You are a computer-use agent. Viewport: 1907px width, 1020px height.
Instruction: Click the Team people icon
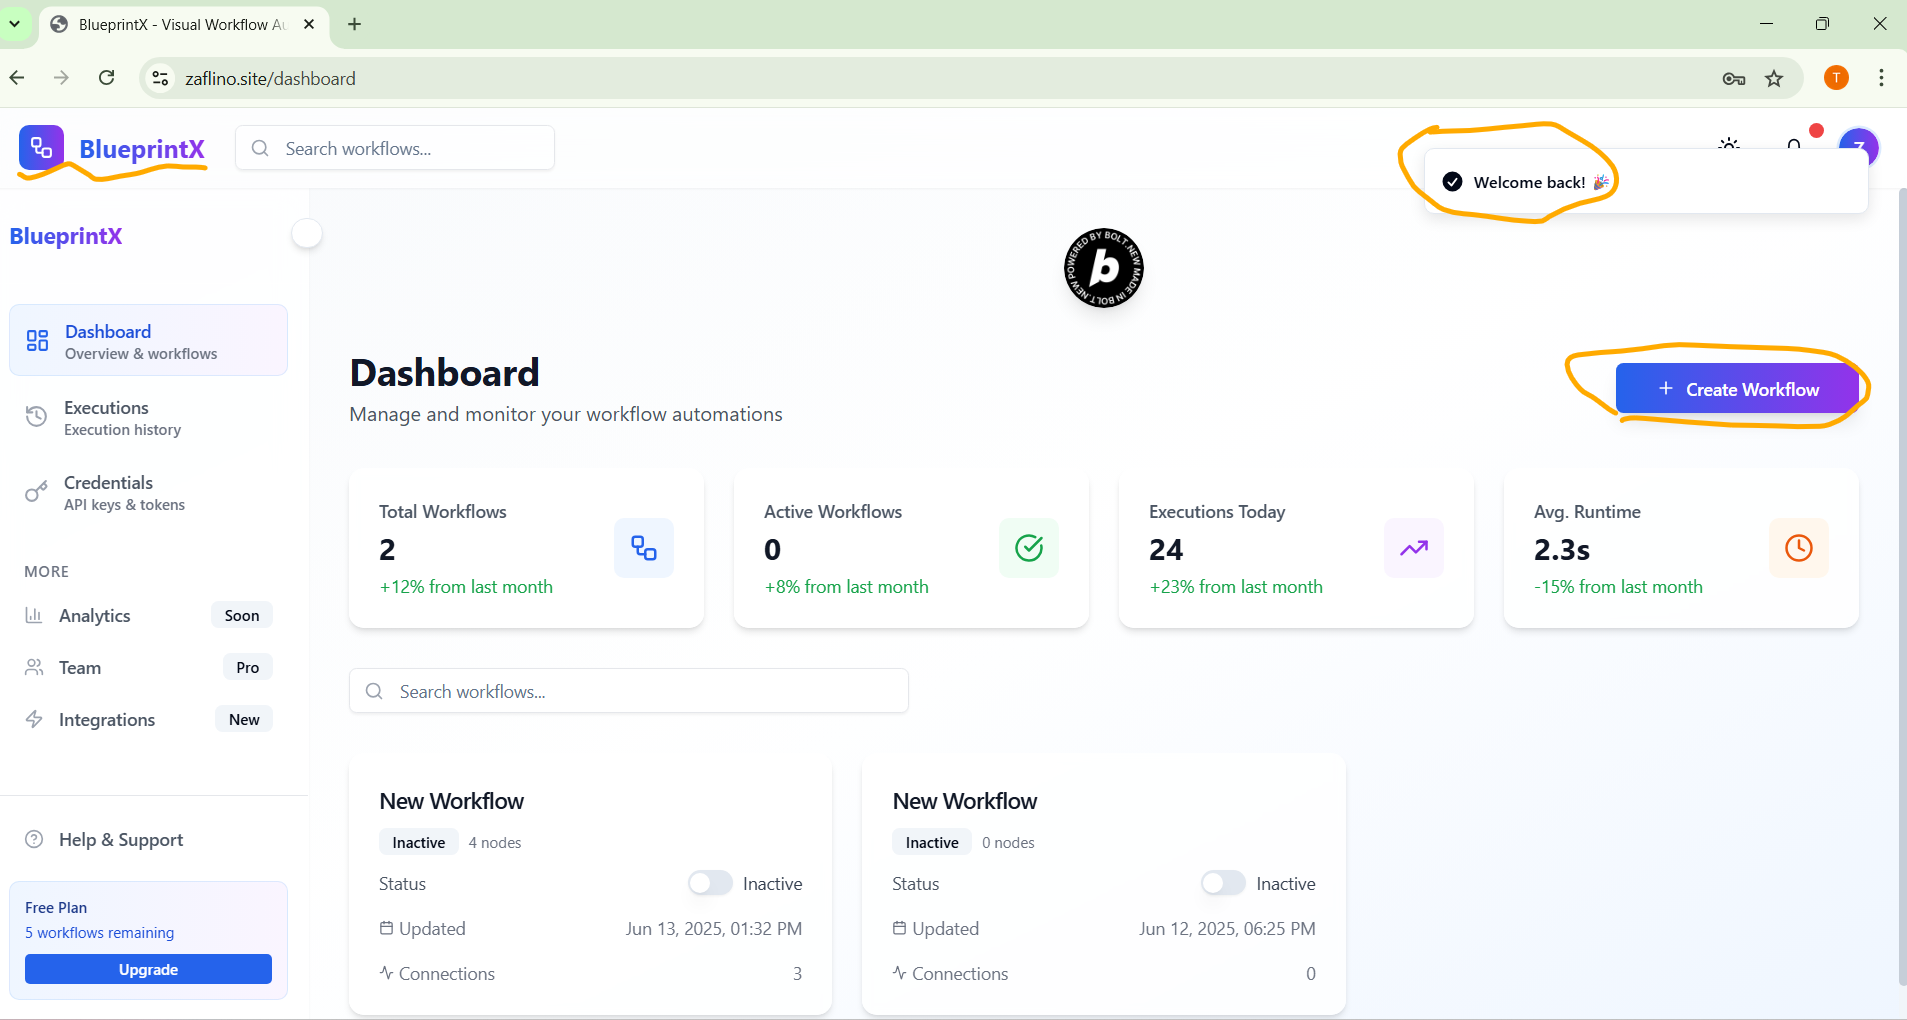tap(34, 667)
